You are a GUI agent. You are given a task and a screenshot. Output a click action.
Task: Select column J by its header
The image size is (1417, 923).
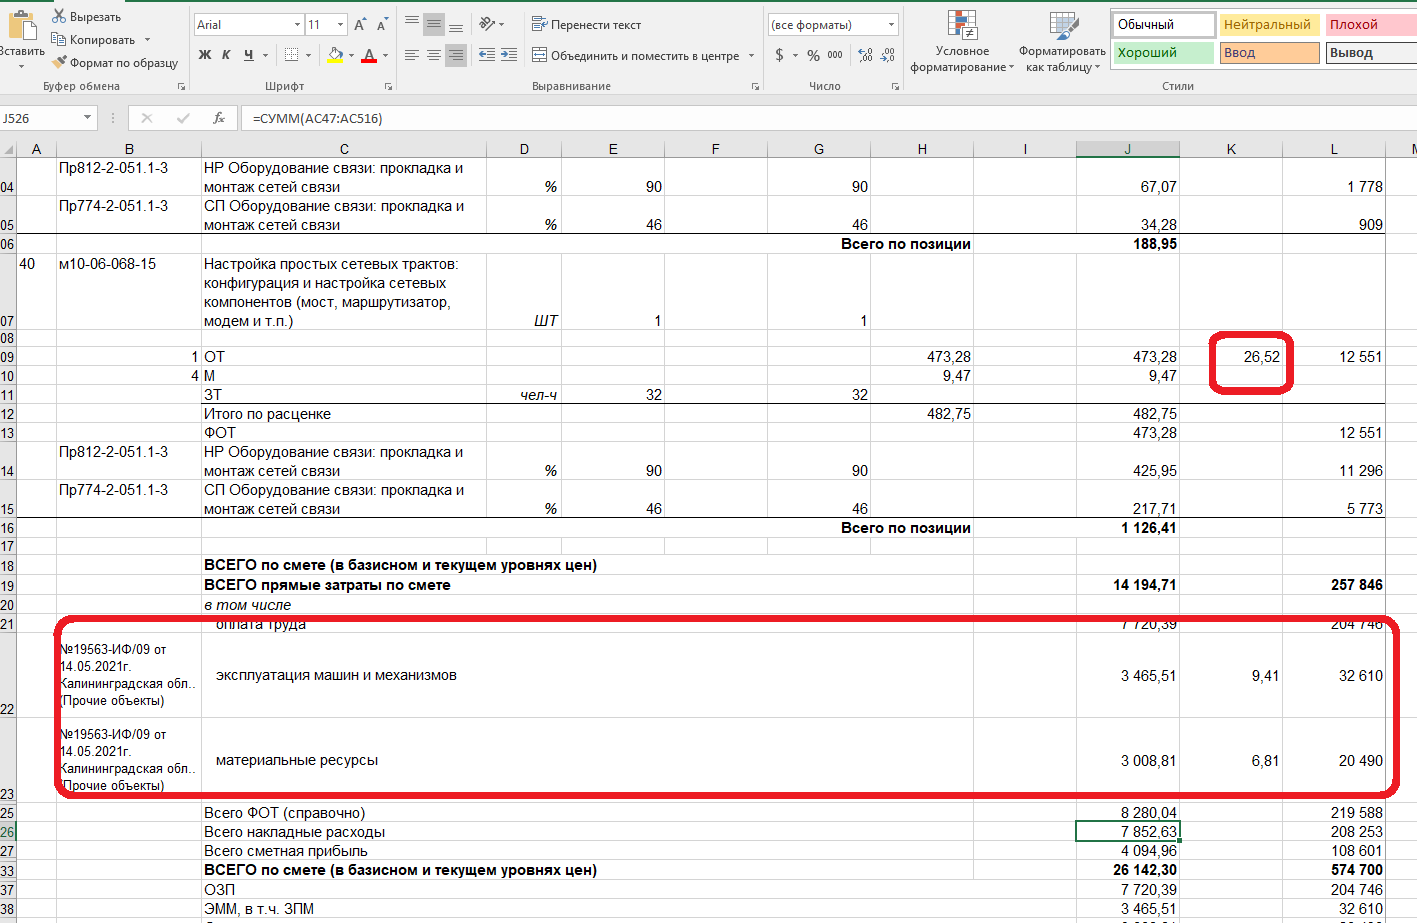pos(1127,149)
